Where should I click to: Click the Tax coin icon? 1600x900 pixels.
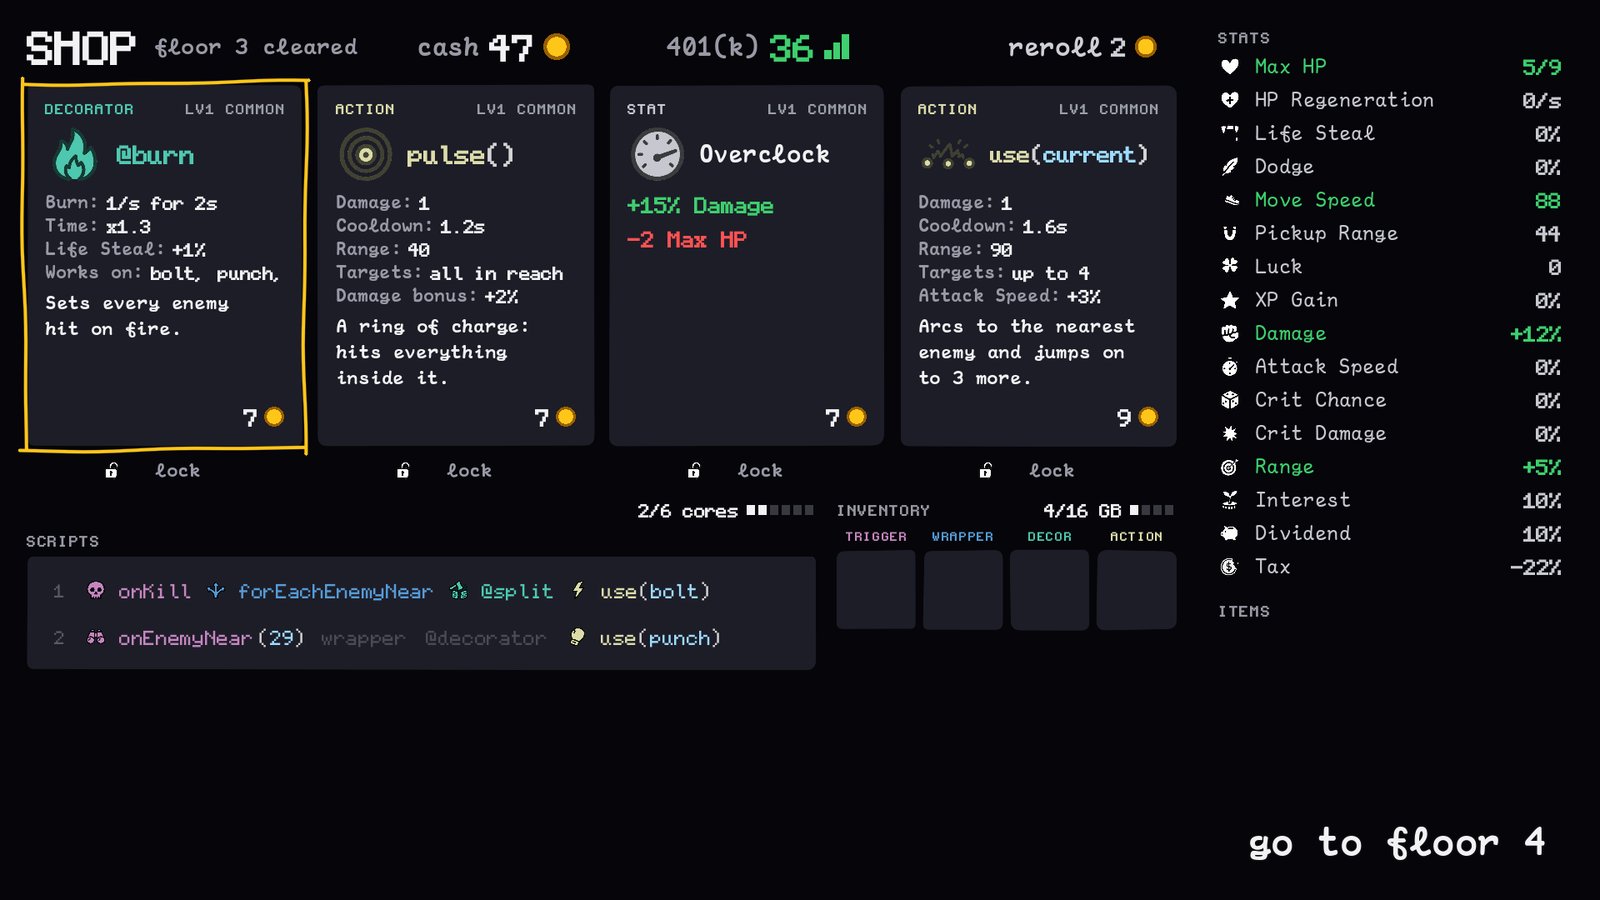tap(1230, 567)
